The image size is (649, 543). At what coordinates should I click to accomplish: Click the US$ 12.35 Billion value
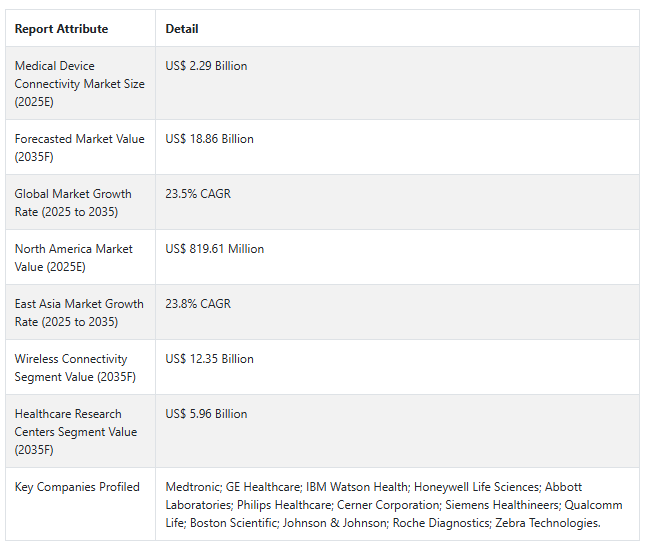[209, 359]
